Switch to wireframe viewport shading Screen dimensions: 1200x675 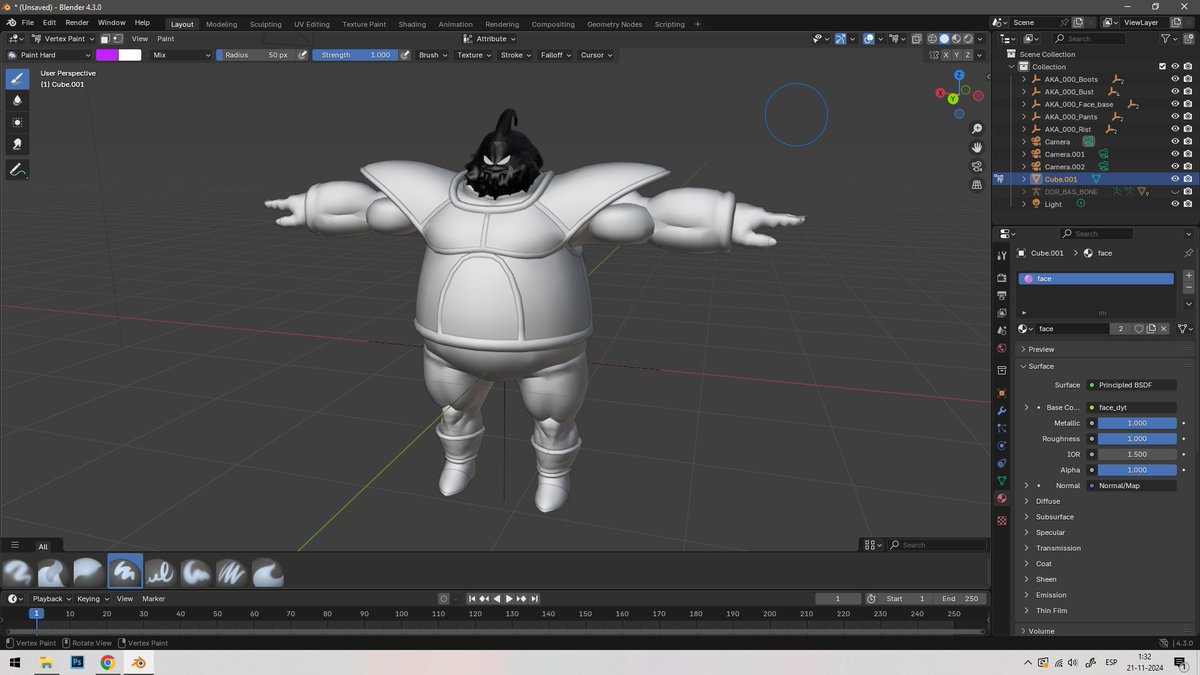(x=932, y=39)
